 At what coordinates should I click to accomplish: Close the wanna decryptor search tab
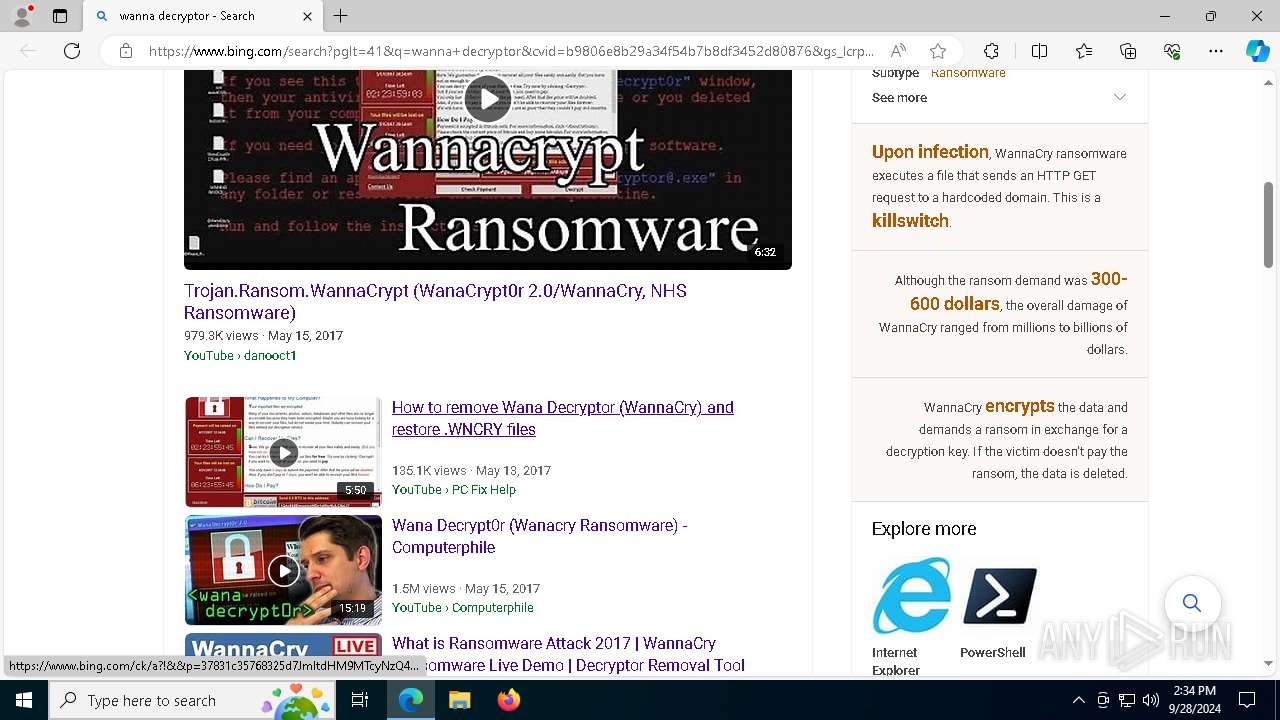tap(307, 16)
